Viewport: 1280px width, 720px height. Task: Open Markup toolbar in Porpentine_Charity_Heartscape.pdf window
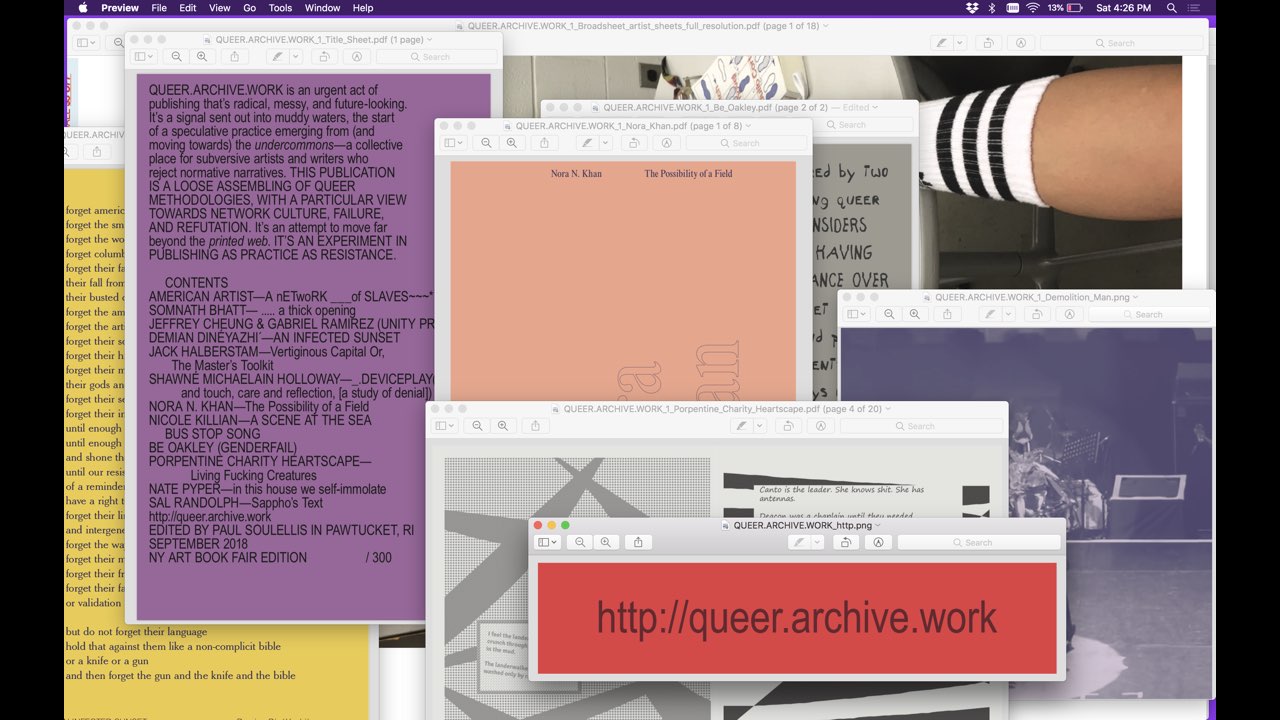coord(820,426)
